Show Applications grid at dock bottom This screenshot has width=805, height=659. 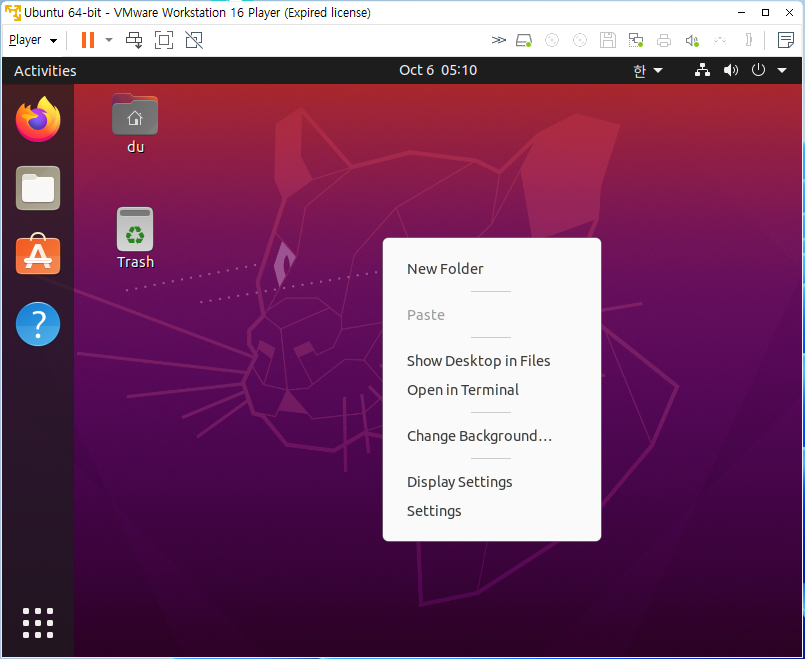pos(38,623)
